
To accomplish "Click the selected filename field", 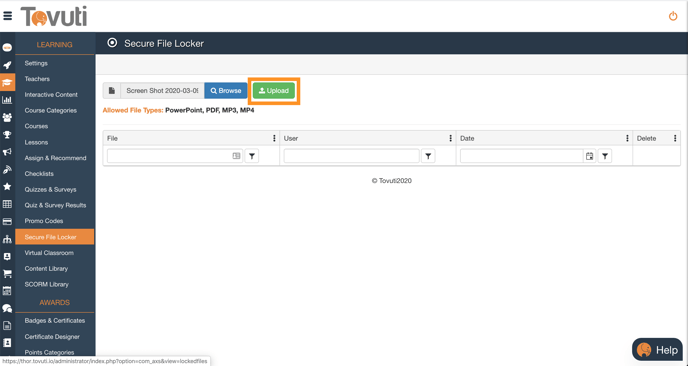I will [162, 91].
